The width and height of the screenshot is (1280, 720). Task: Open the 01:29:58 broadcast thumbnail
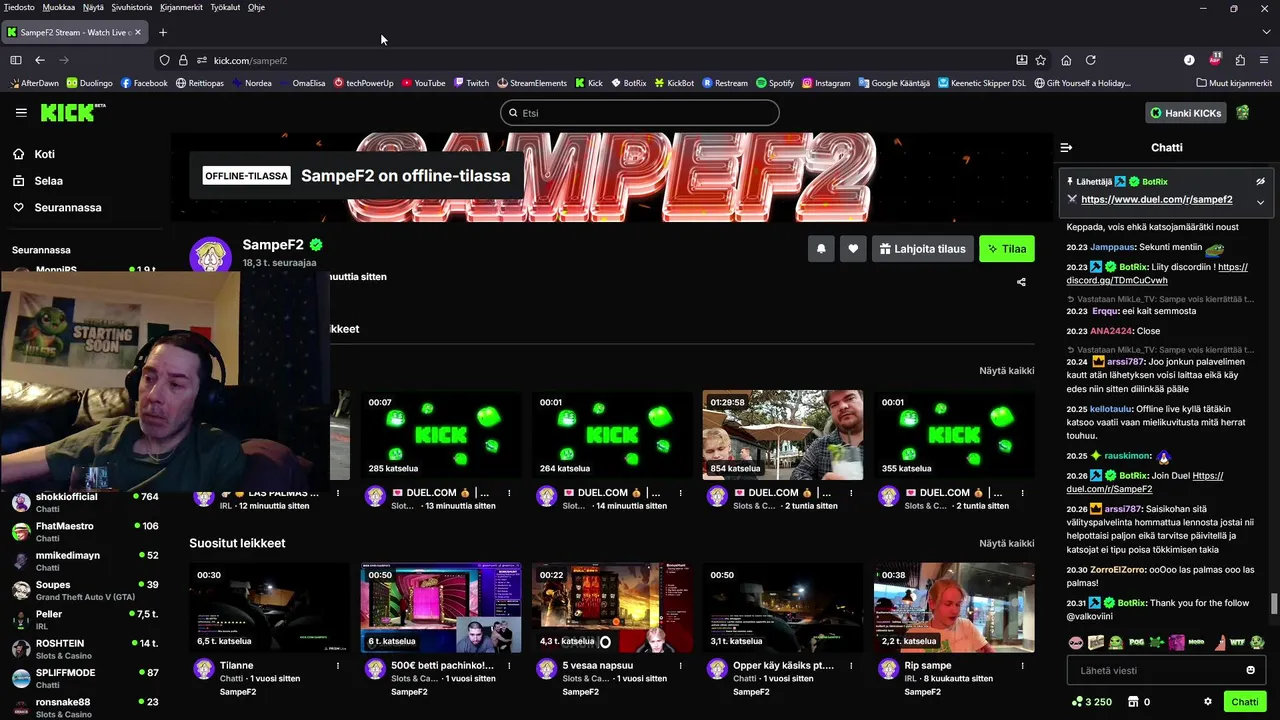[783, 435]
